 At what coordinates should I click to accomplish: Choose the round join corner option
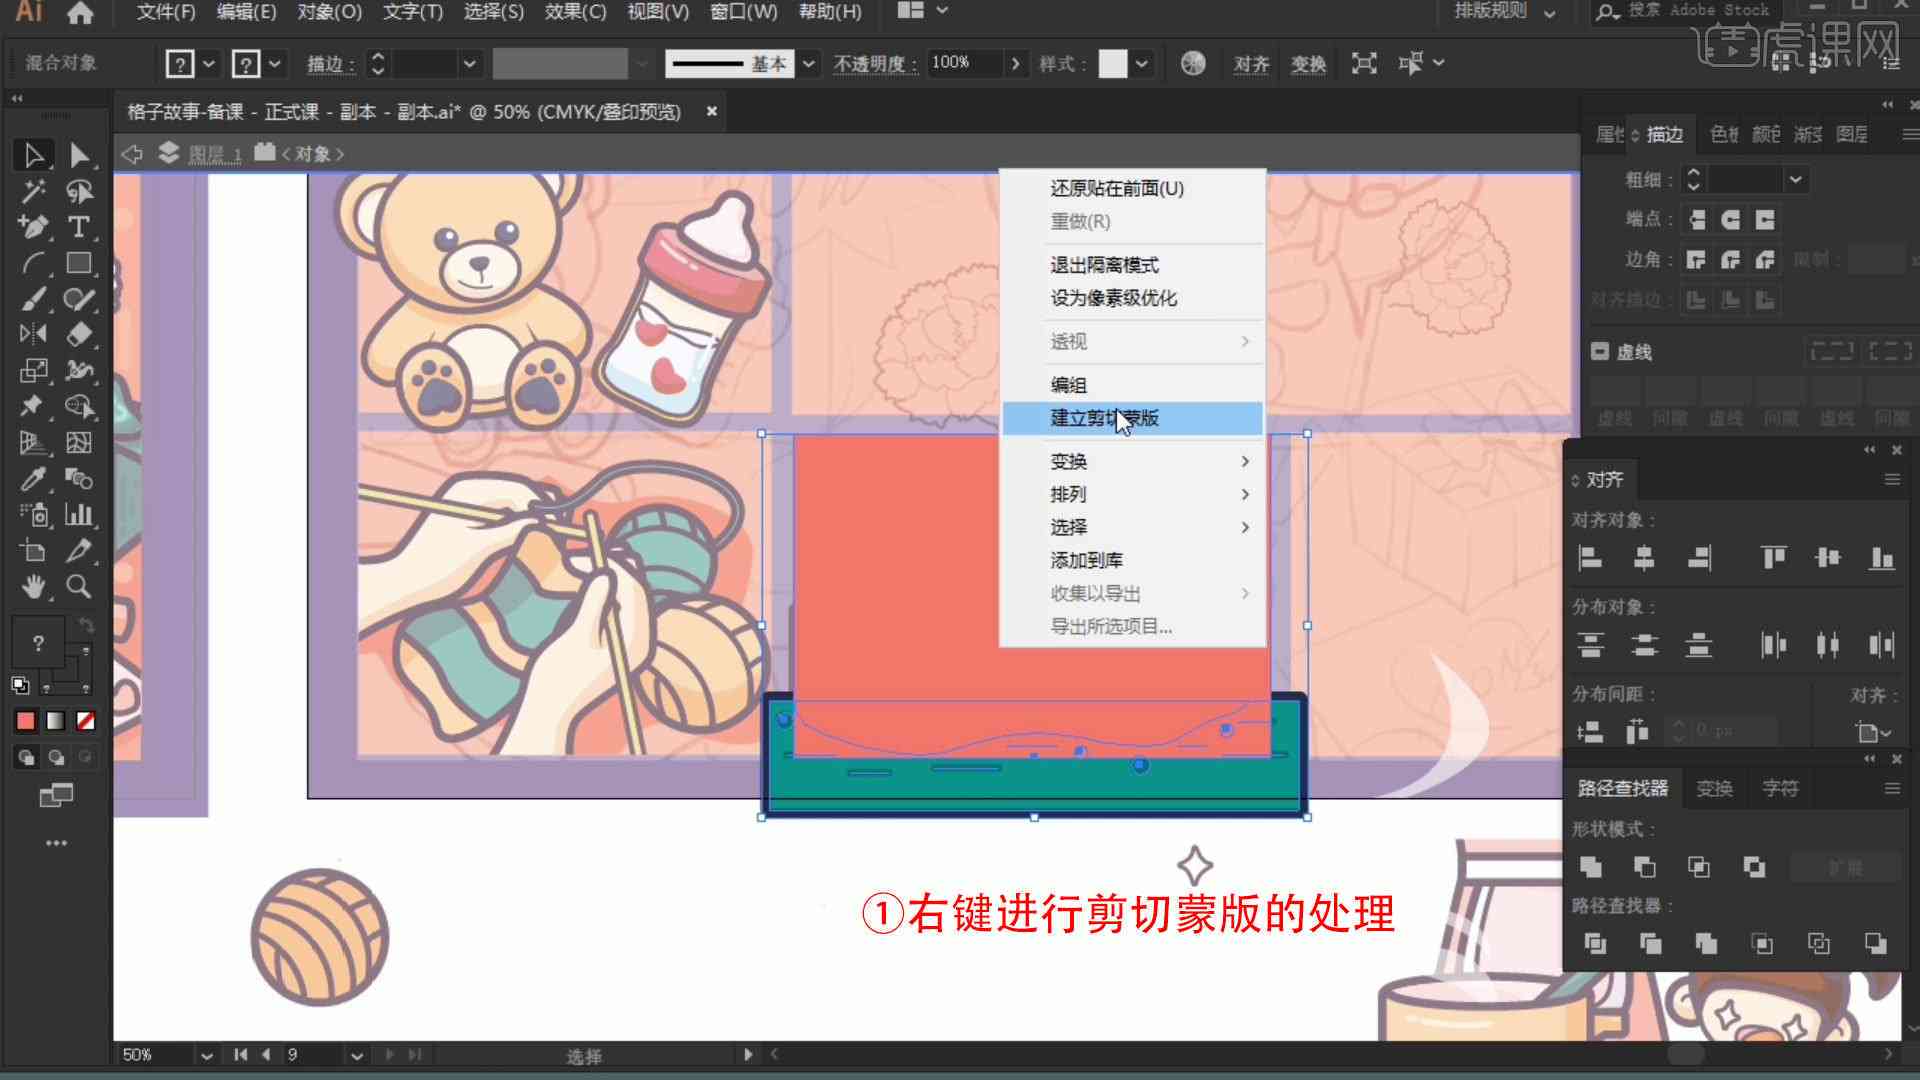1731,260
